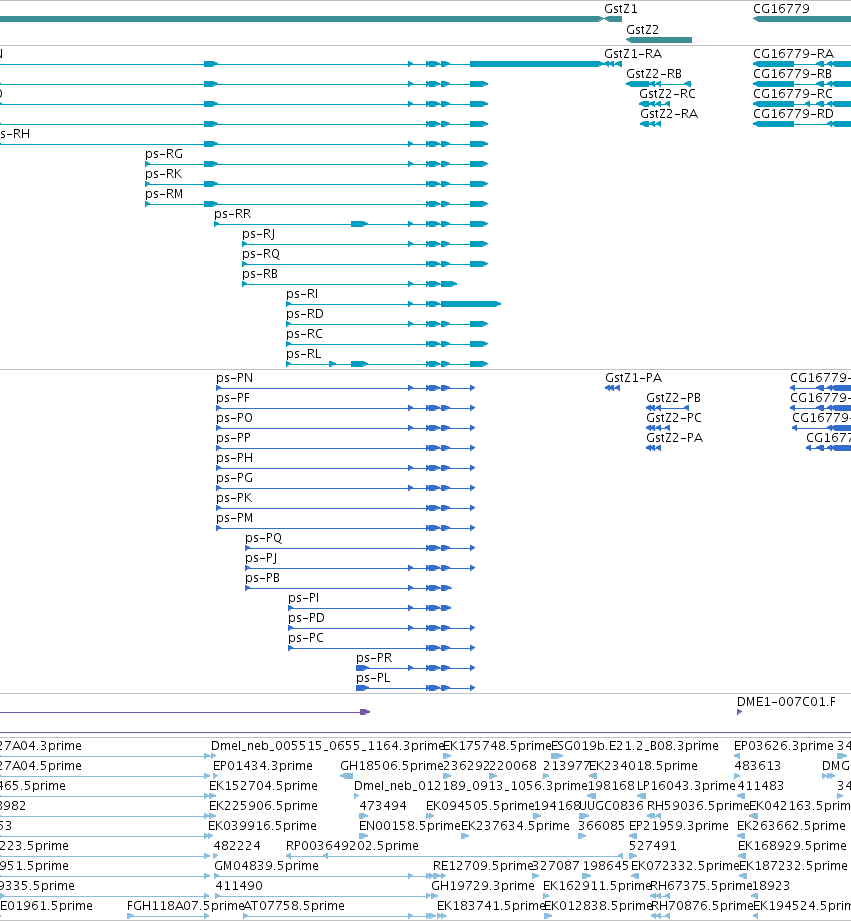Click protein label GstZ1-PA
Image resolution: width=851 pixels, height=921 pixels.
click(x=634, y=378)
